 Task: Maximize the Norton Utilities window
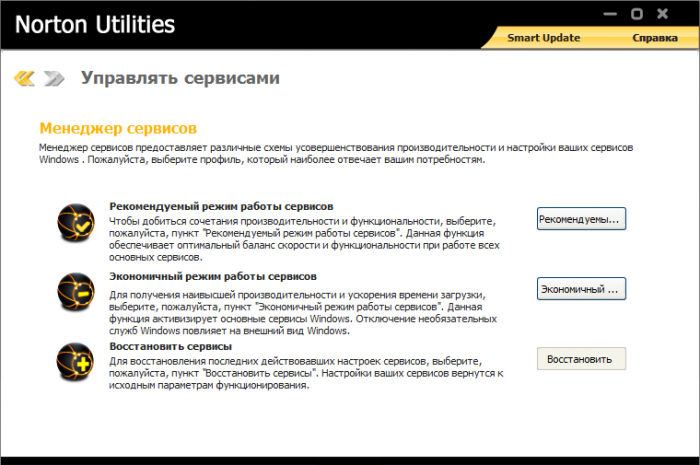(637, 14)
